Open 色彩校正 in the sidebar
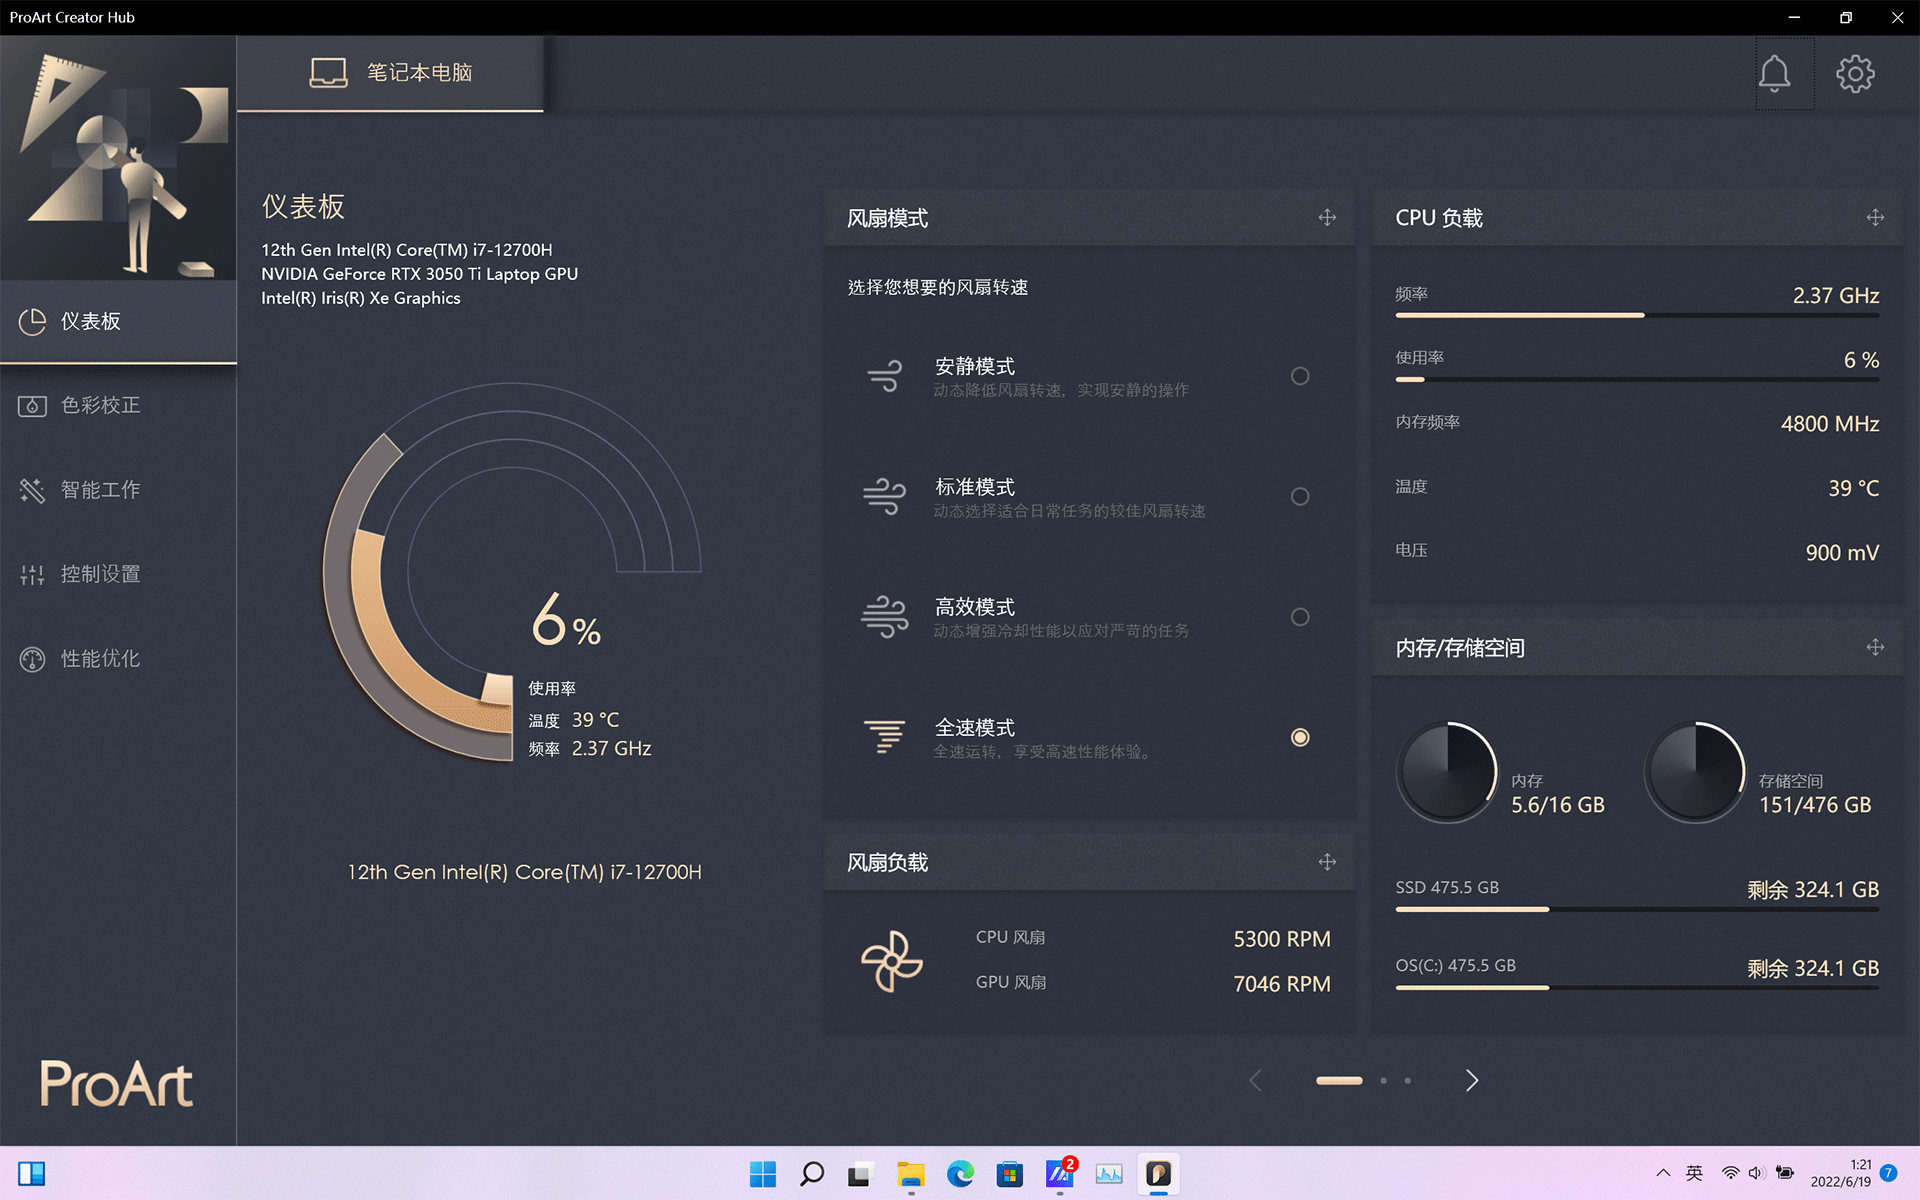Screen dimensions: 1920x1200 [x=100, y=405]
